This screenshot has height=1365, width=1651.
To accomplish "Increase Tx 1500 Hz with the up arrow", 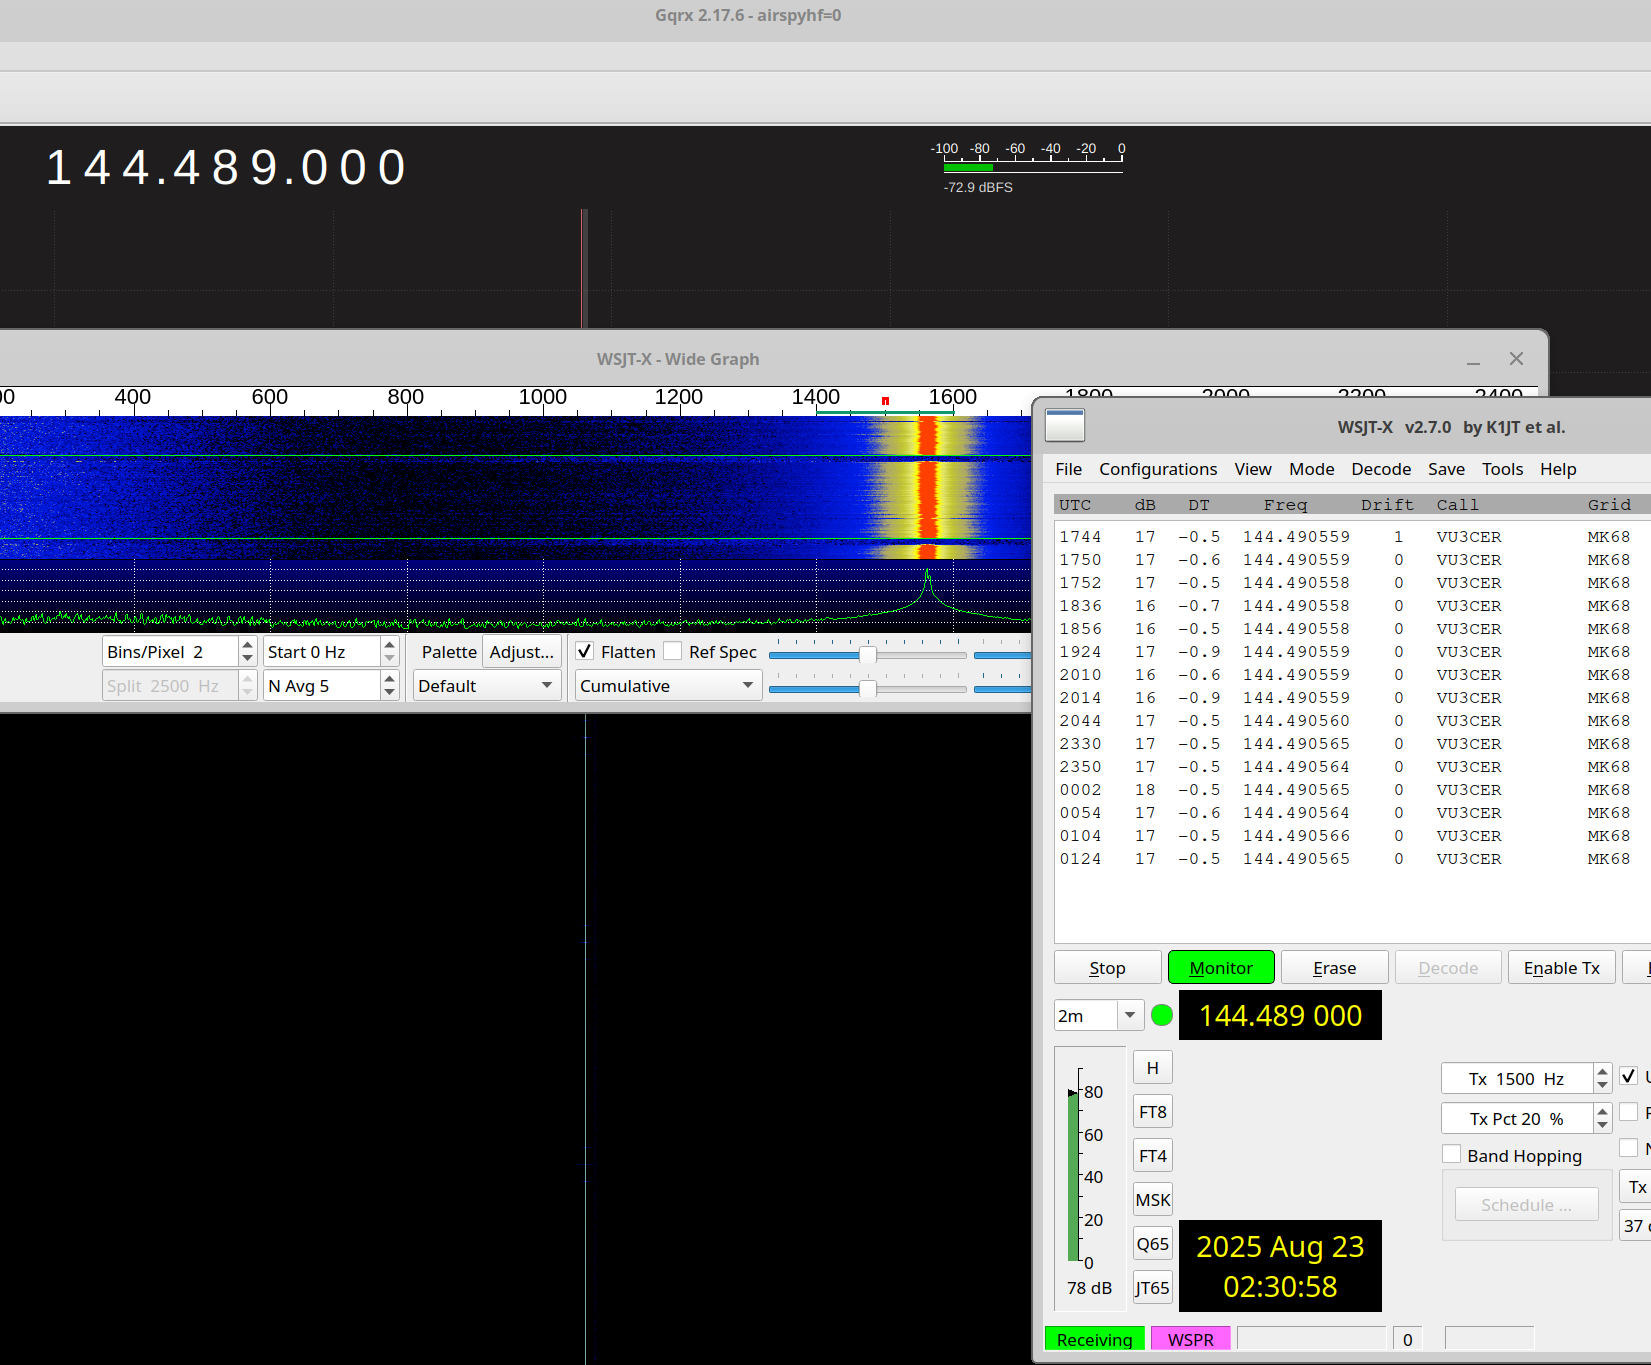I will [x=1603, y=1072].
